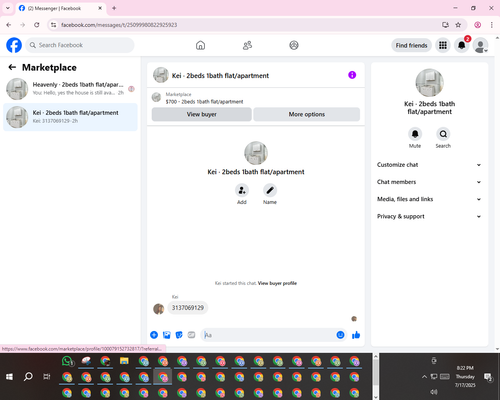500x400 pixels.
Task: Send a thumbs-up like
Action: [356, 335]
